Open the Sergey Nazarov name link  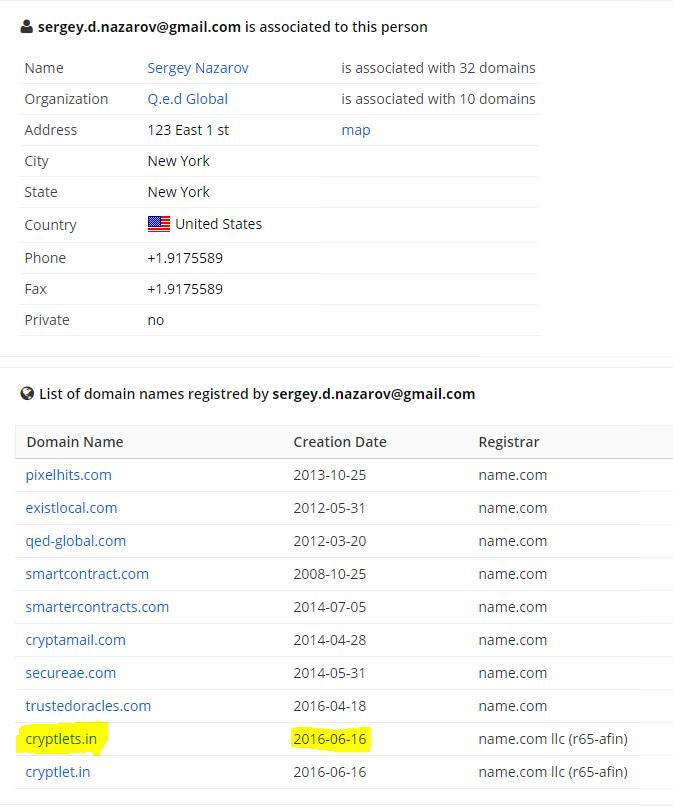[198, 68]
